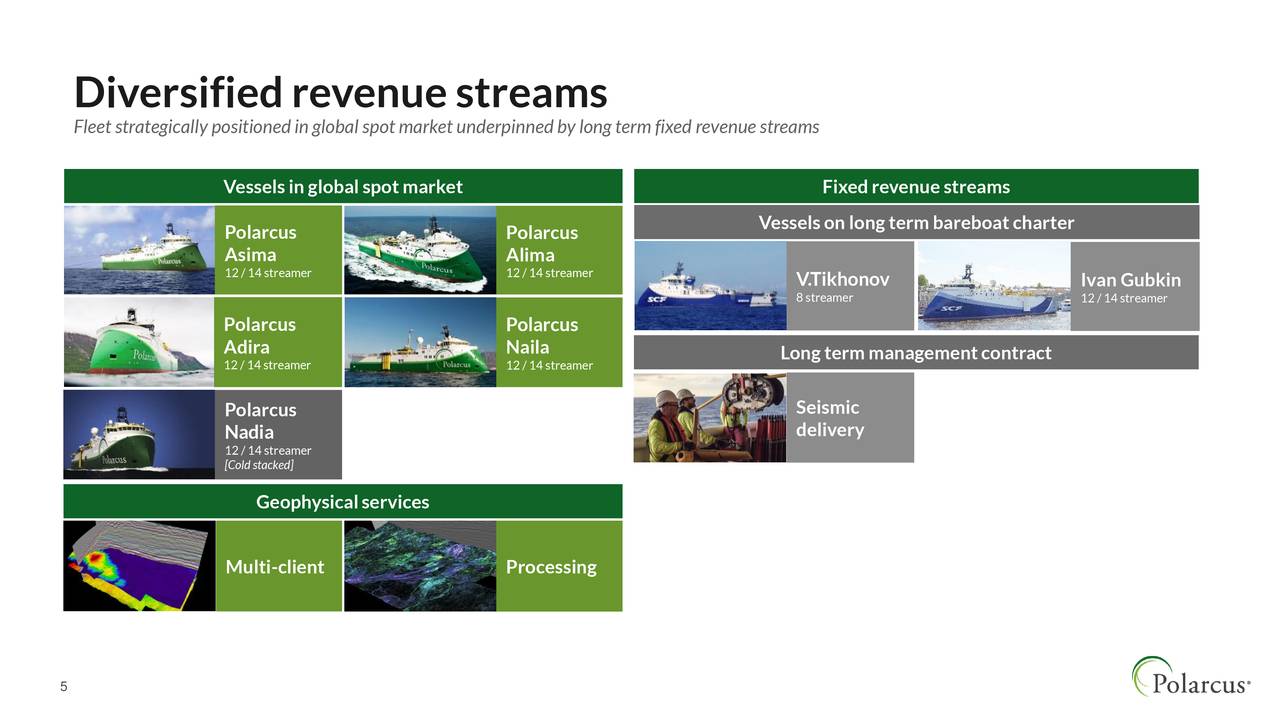Click the Polarcus Adira vessel photo
This screenshot has height=720, width=1280.
(x=139, y=342)
